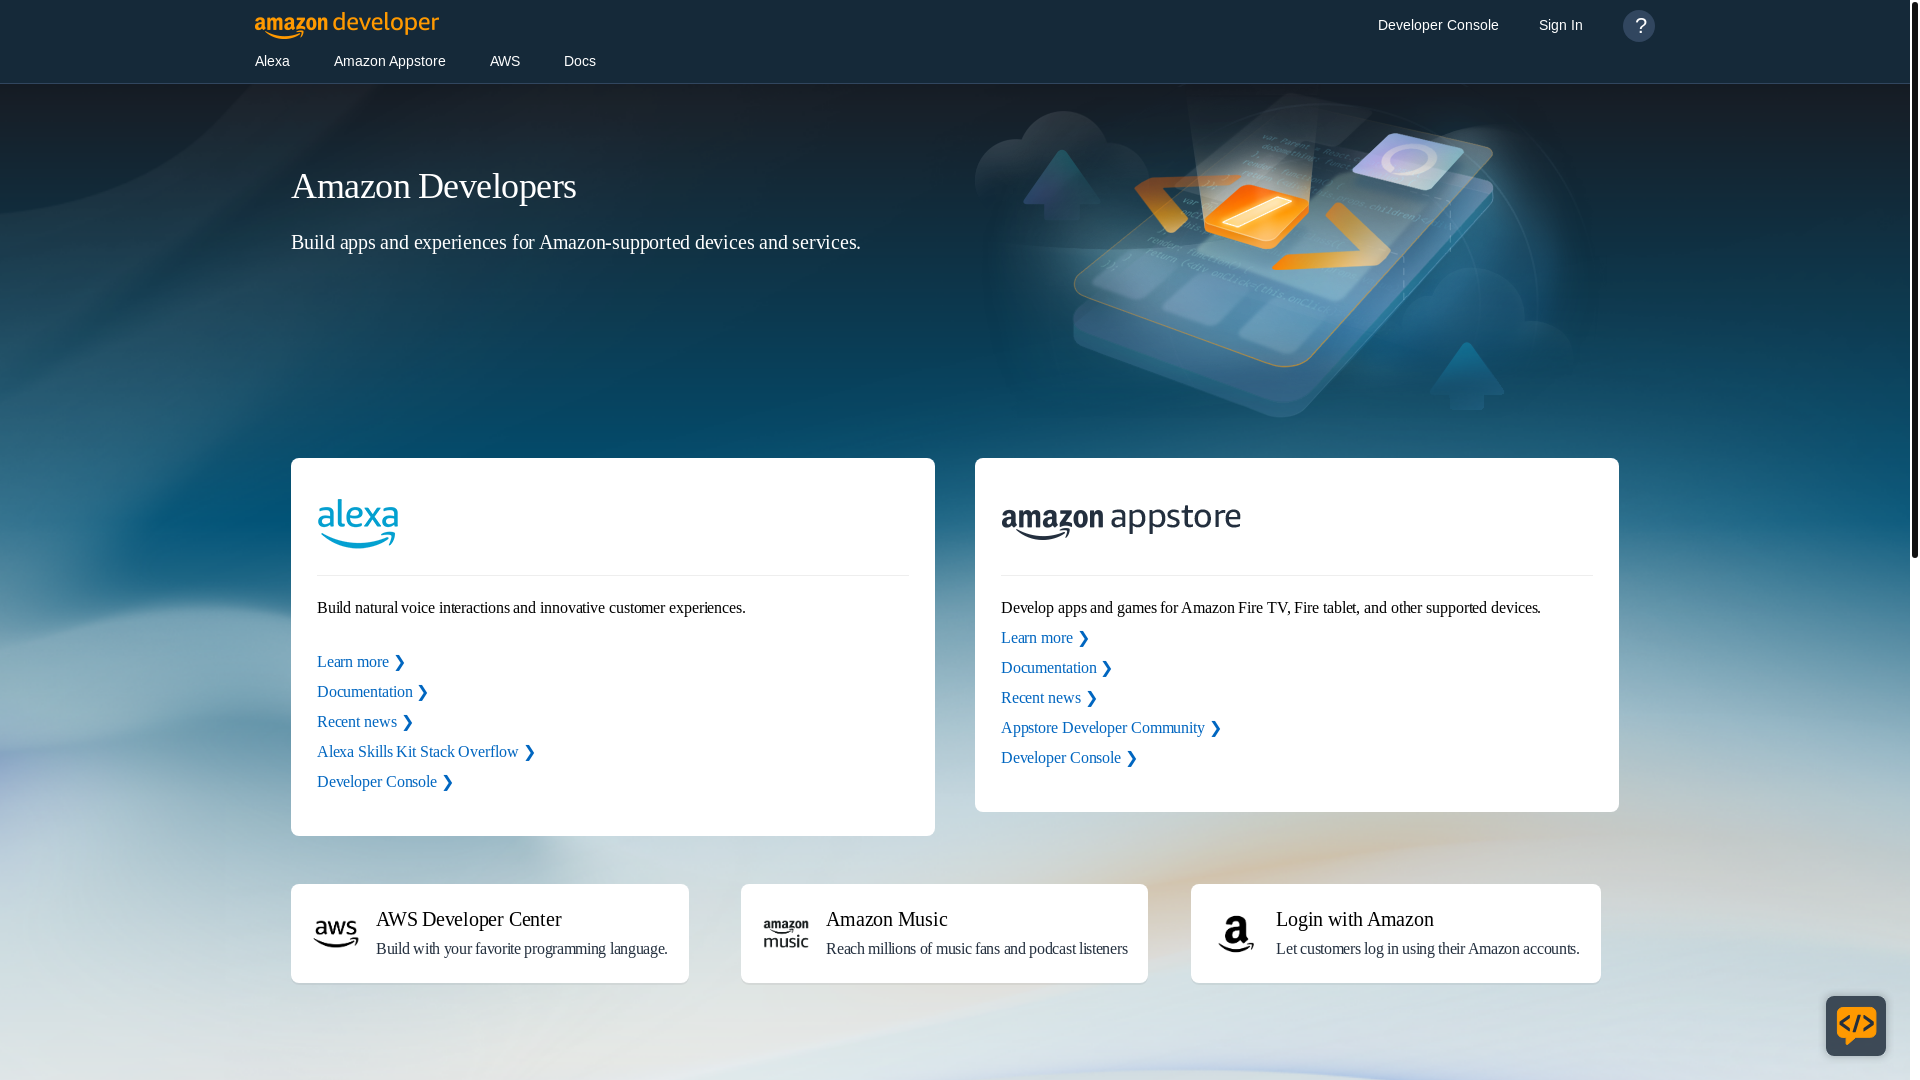Open the AWS navigation menu
This screenshot has height=1080, width=1920.
pyautogui.click(x=505, y=61)
